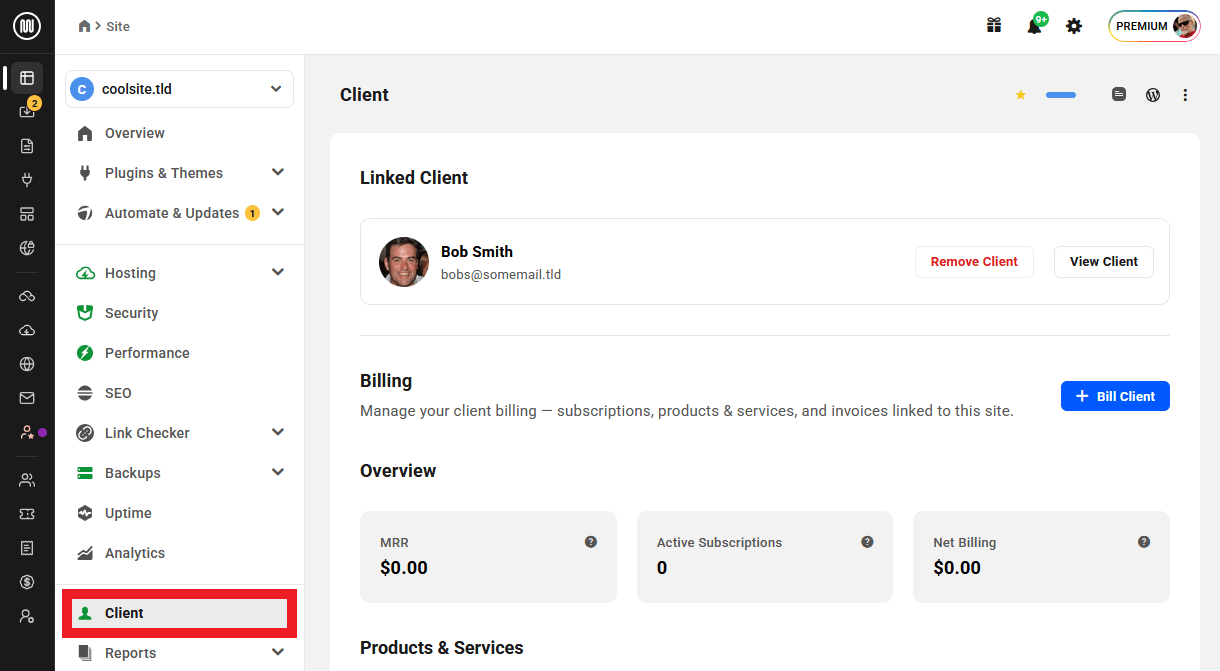Click the blue Bill Client button
The width and height of the screenshot is (1220, 671).
[1115, 396]
